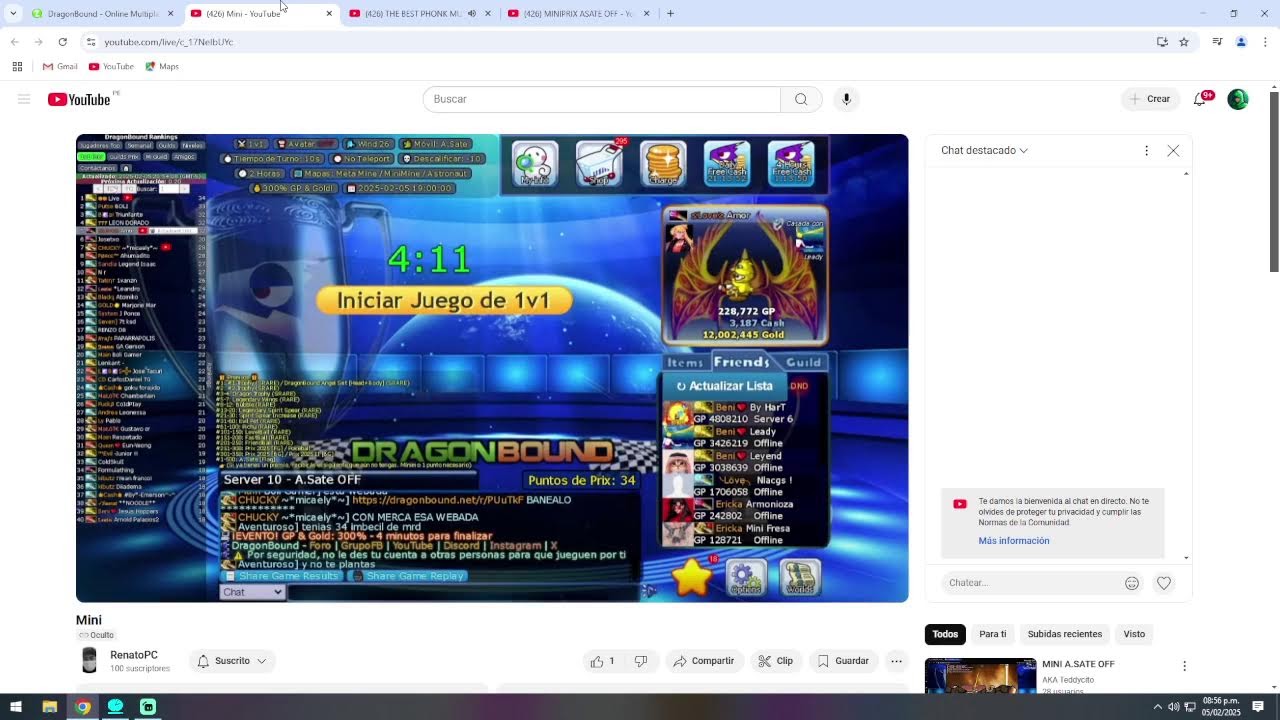Click the Chrome icon in the taskbar
The height and width of the screenshot is (720, 1280).
[82, 707]
